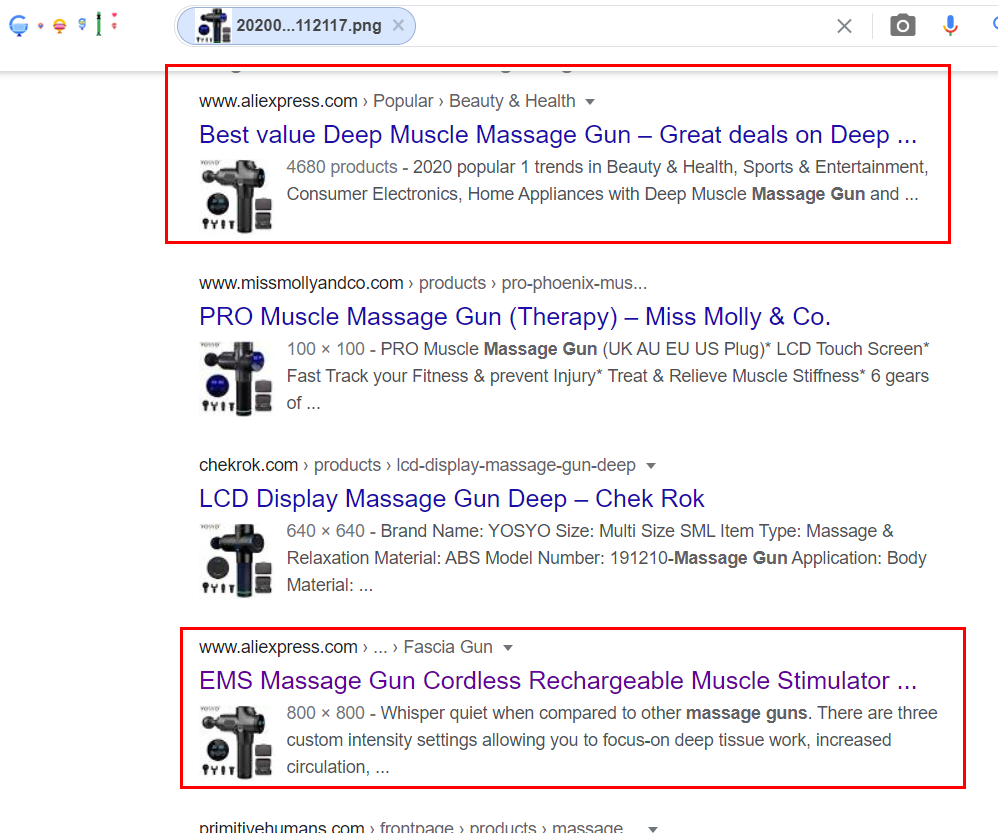Start voice search with the microphone icon
This screenshot has width=998, height=833.
pos(950,26)
